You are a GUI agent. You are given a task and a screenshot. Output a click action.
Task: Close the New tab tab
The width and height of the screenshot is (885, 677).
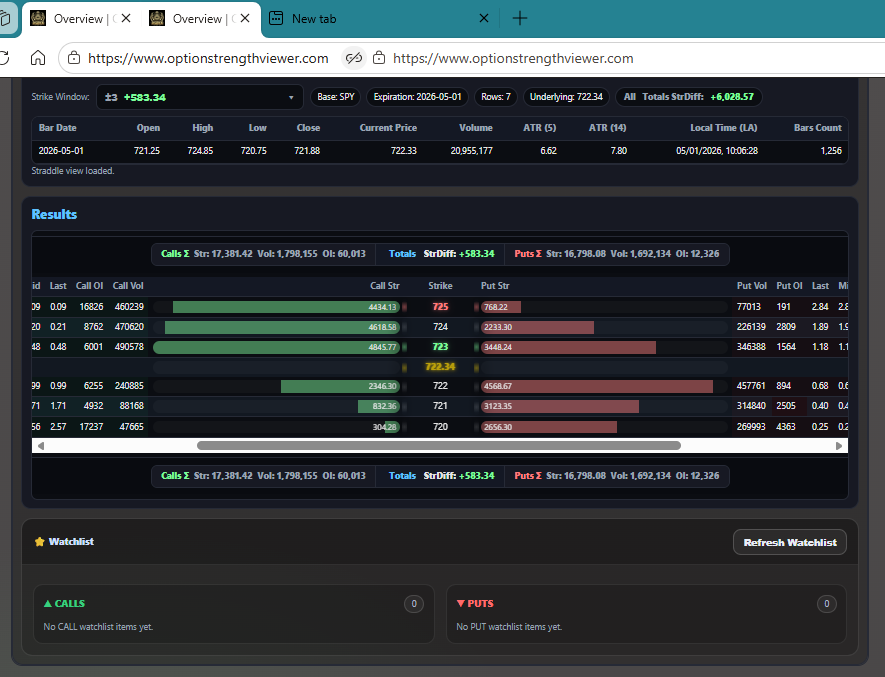484,18
